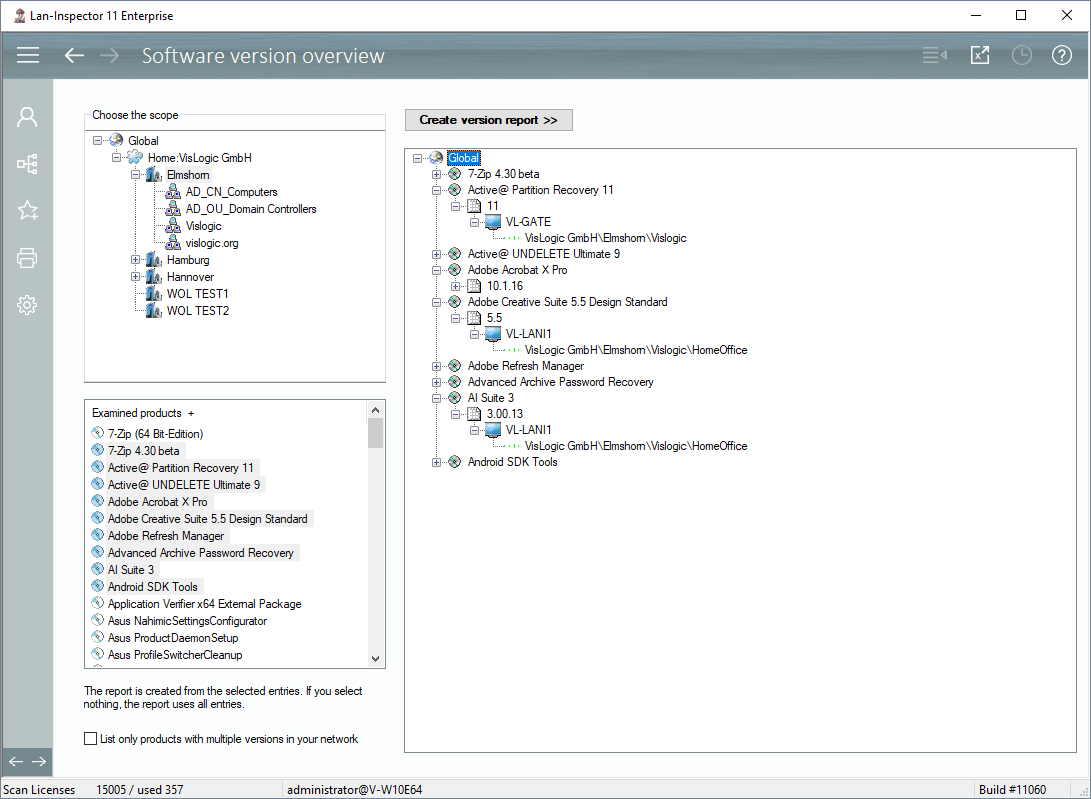Expand the Android SDK Tools node
Viewport: 1091px width, 799px height.
click(436, 462)
